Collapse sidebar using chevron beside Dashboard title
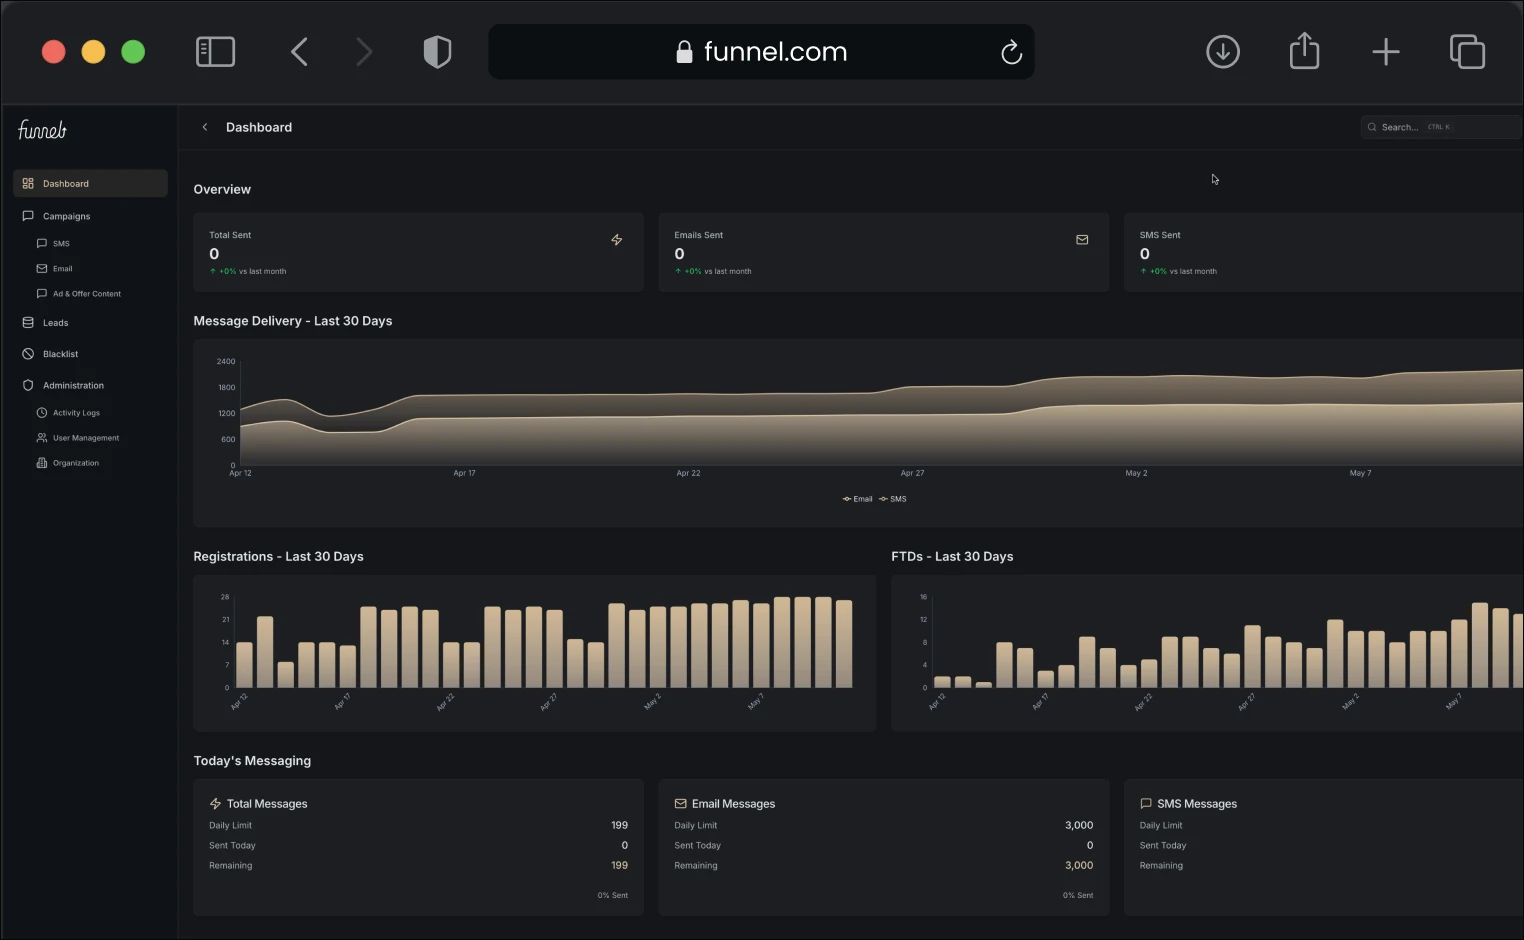 tap(205, 127)
